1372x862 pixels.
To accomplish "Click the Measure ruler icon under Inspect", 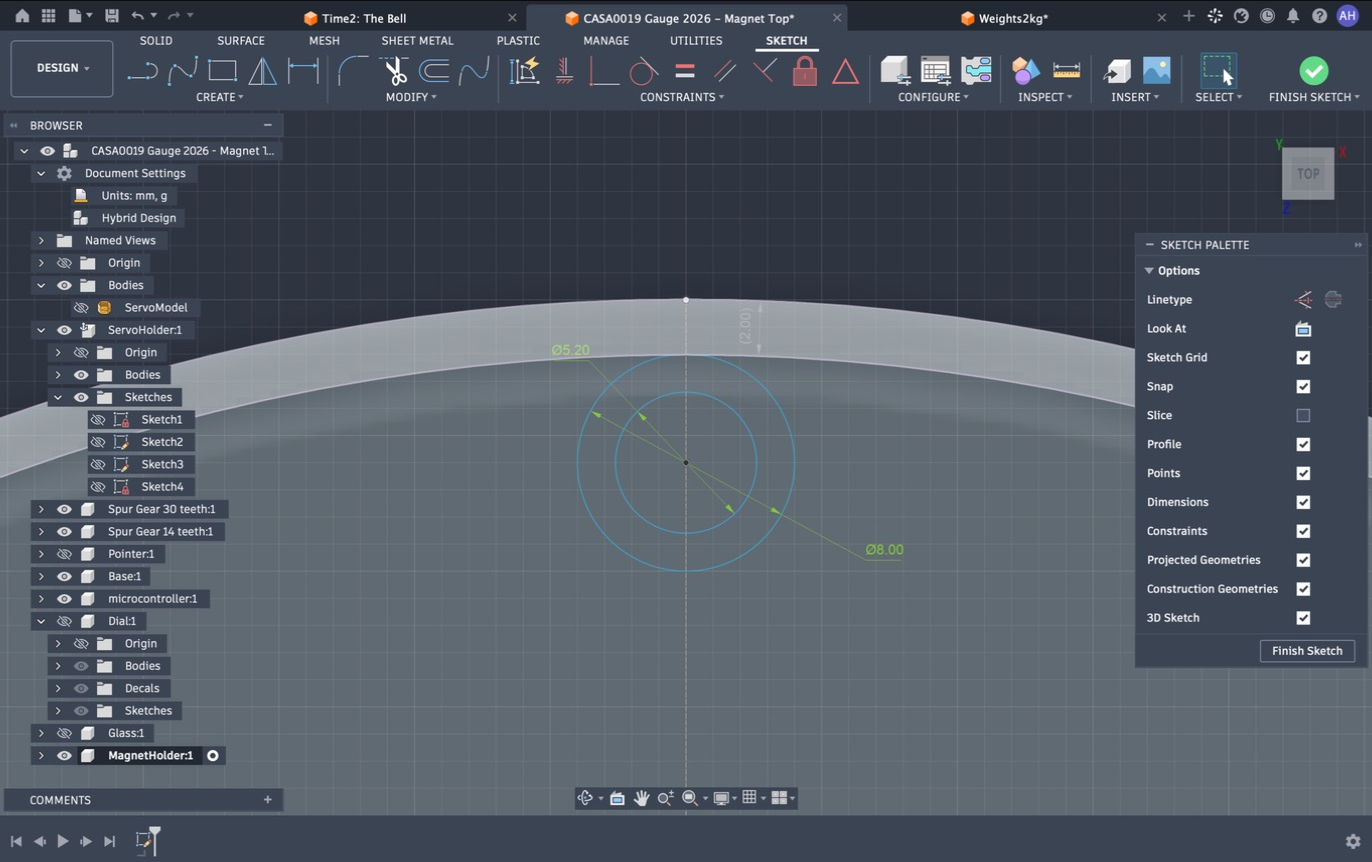I will (1067, 71).
